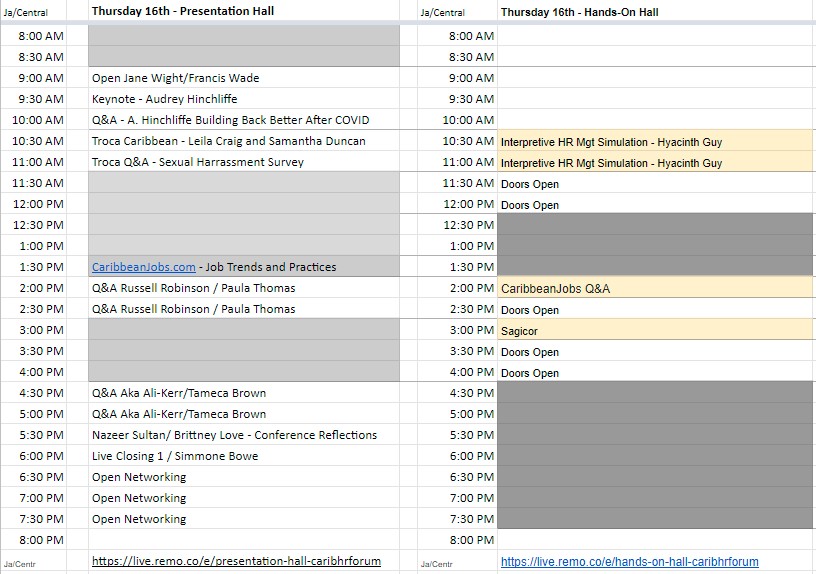The height and width of the screenshot is (574, 816).
Task: Click Presentation Hall 8:00 AM time cell
Action: point(34,36)
